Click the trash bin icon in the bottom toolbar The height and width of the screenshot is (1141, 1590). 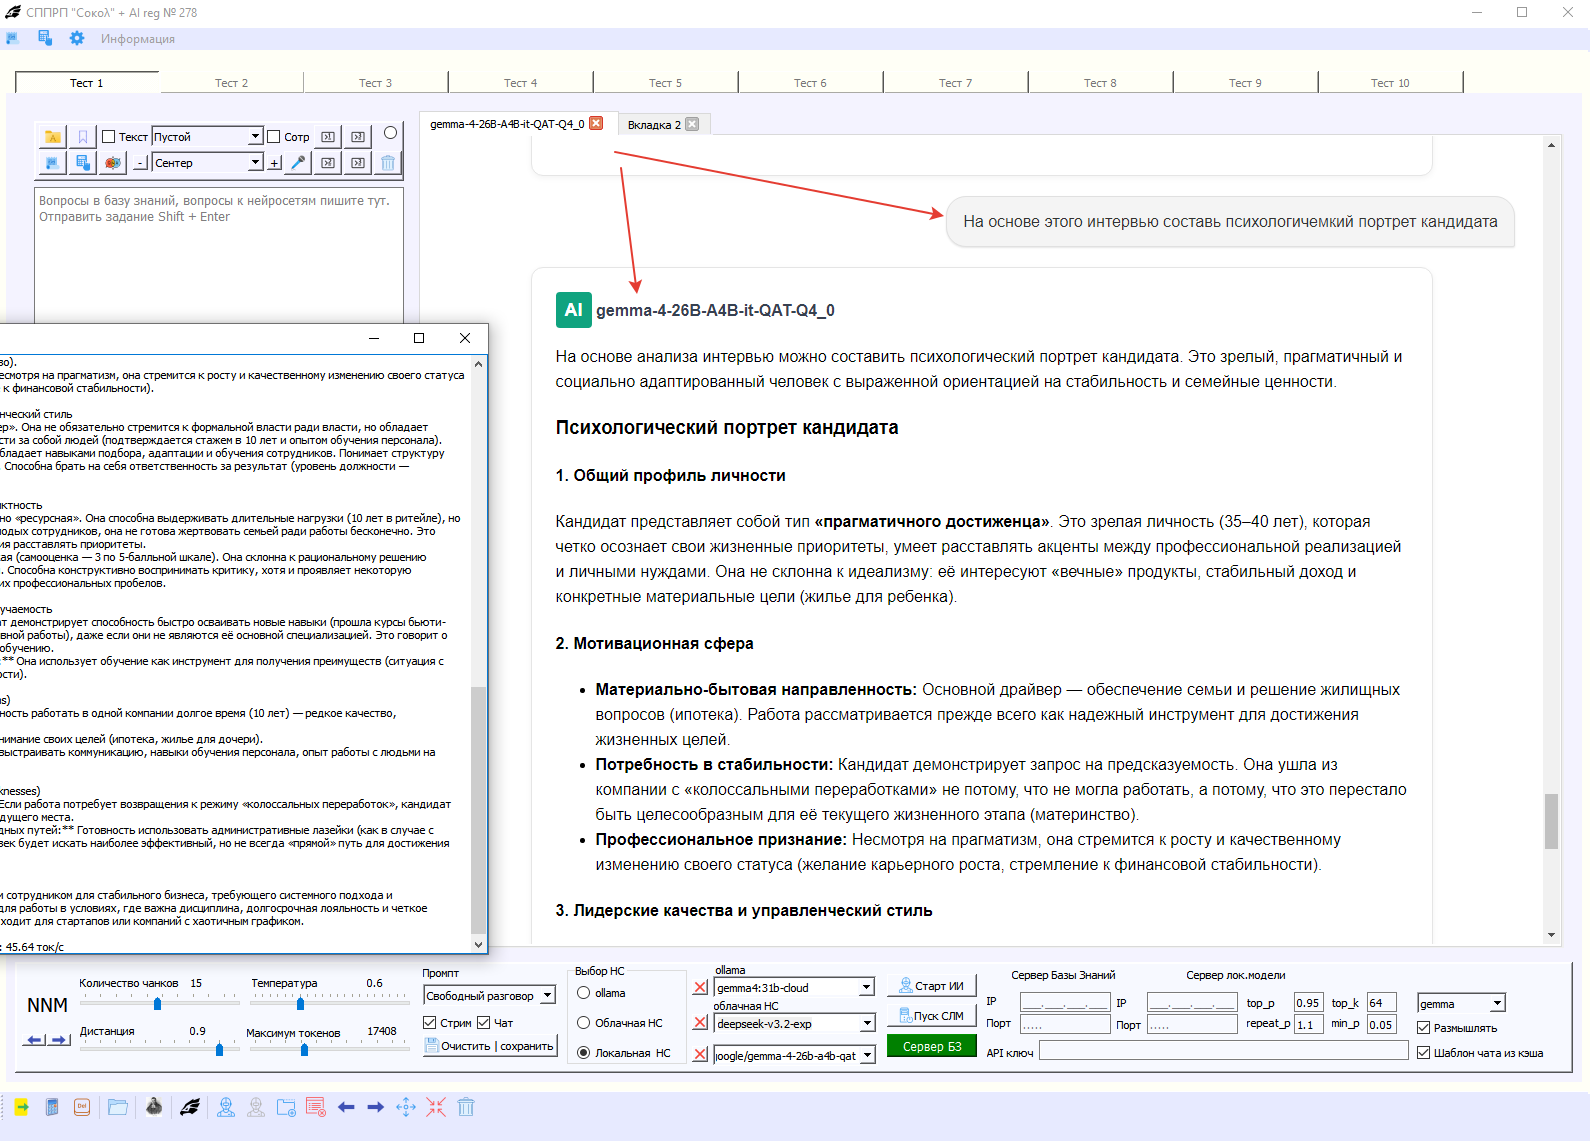pos(466,1107)
